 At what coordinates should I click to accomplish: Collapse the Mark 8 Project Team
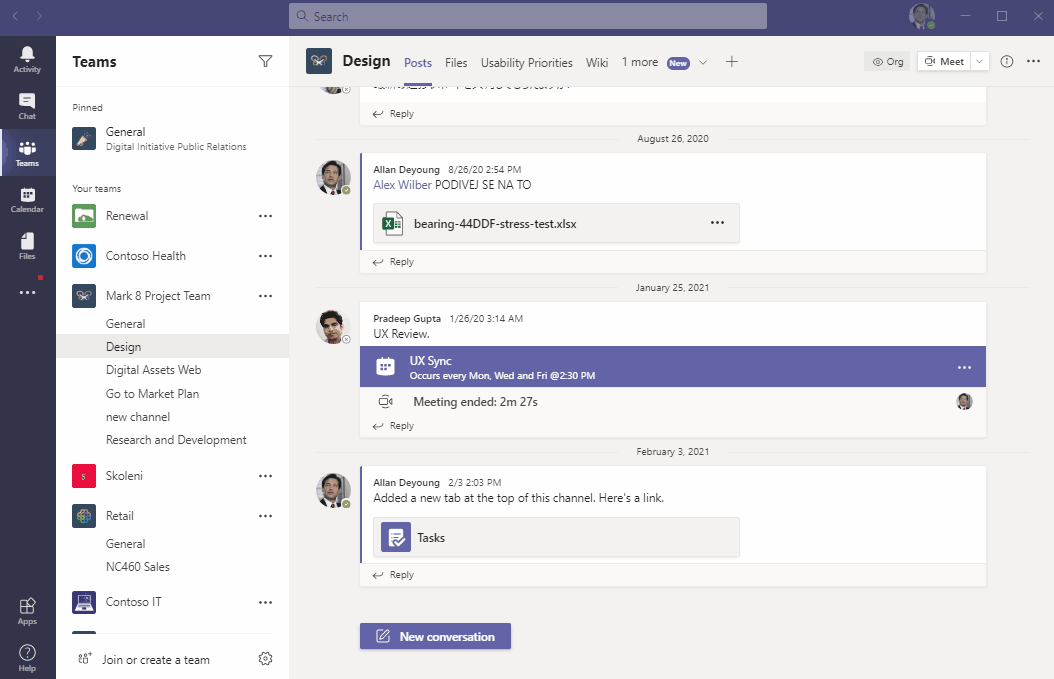pos(158,296)
